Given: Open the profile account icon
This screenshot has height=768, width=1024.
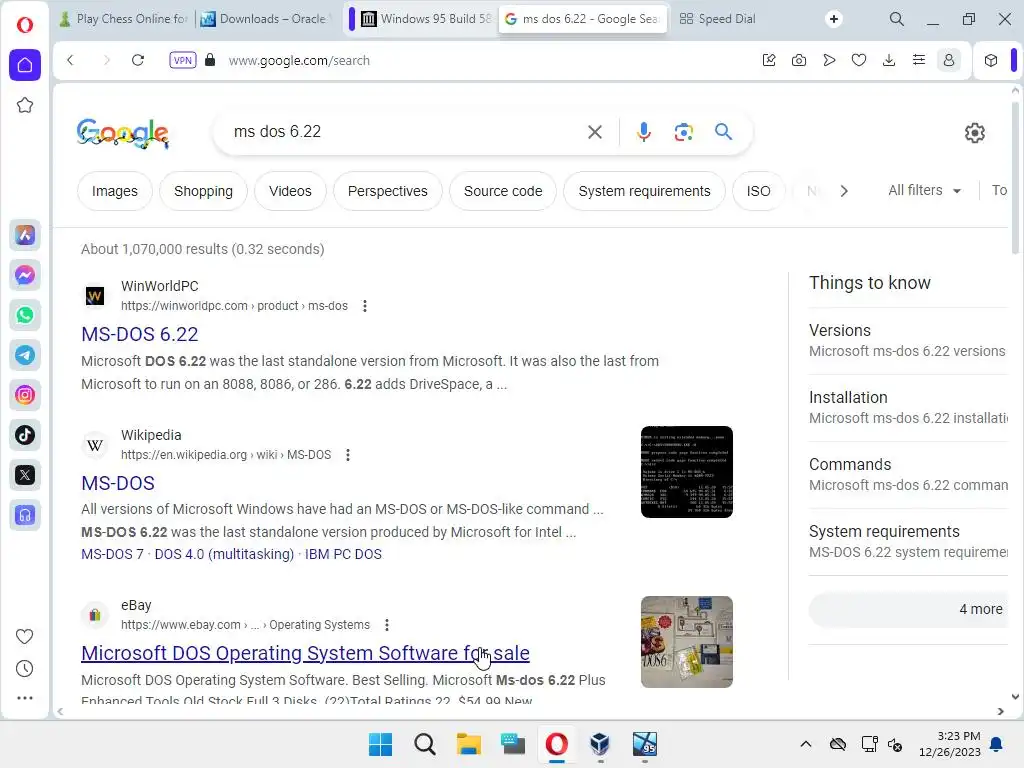Looking at the screenshot, I should point(949,60).
